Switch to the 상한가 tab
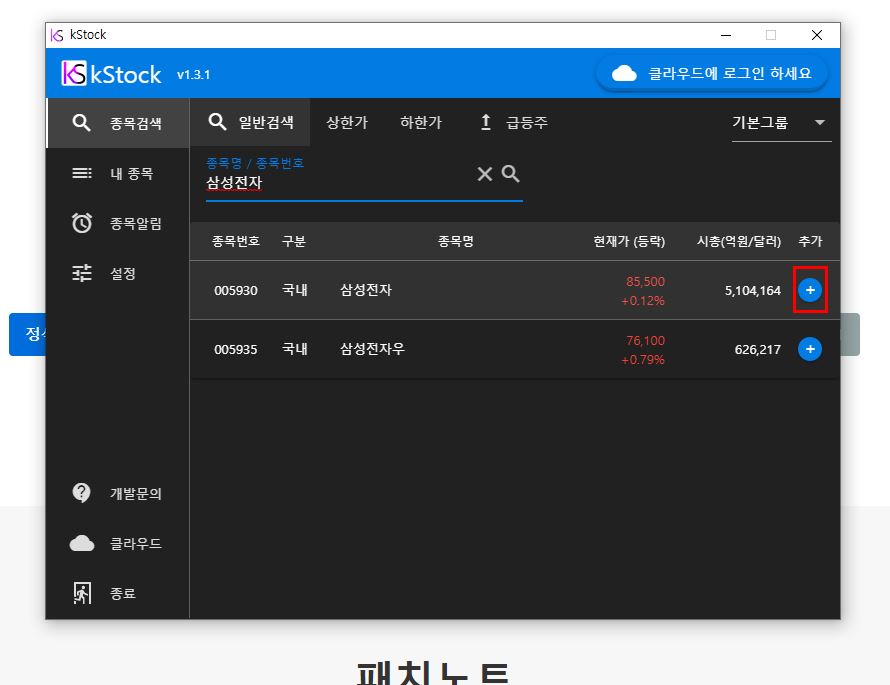This screenshot has height=685, width=890. click(347, 122)
